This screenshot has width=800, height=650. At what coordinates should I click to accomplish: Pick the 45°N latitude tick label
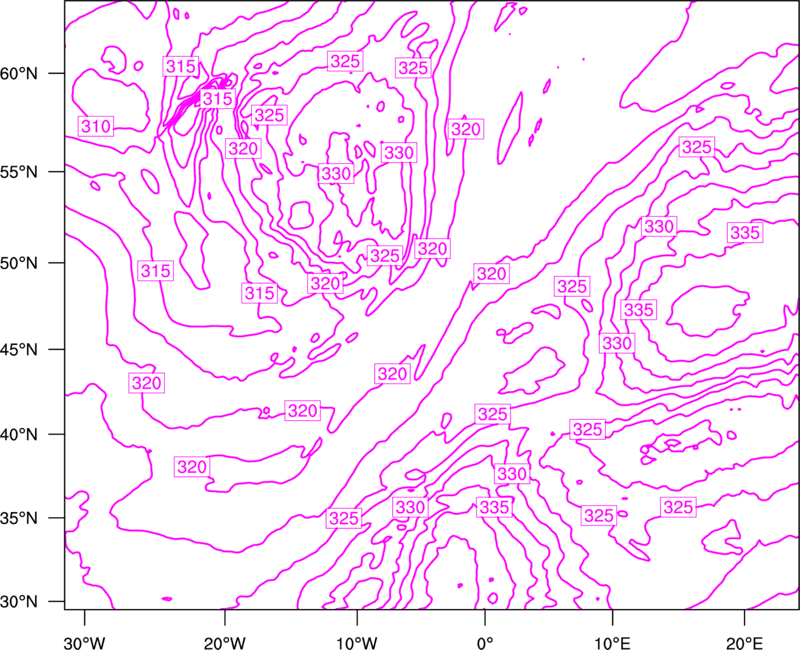point(19,350)
